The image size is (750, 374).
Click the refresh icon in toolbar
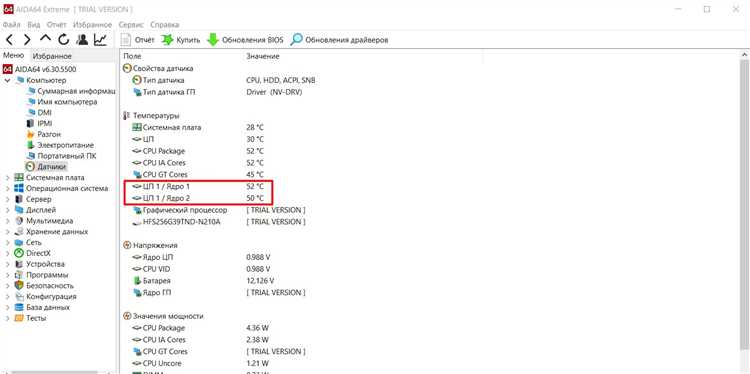pyautogui.click(x=64, y=40)
